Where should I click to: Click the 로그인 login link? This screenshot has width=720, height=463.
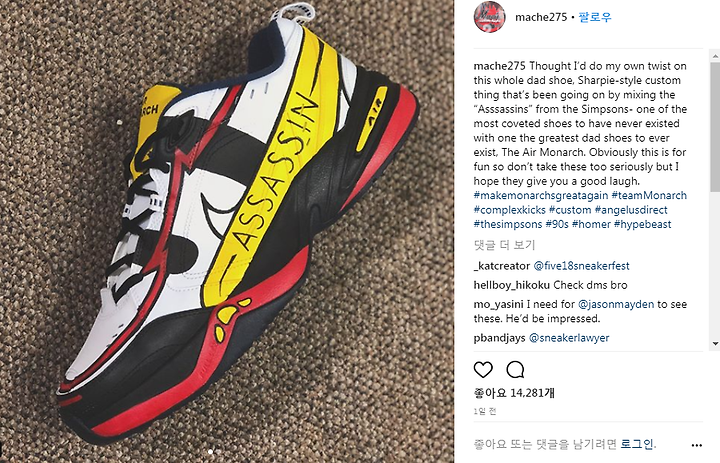636,444
